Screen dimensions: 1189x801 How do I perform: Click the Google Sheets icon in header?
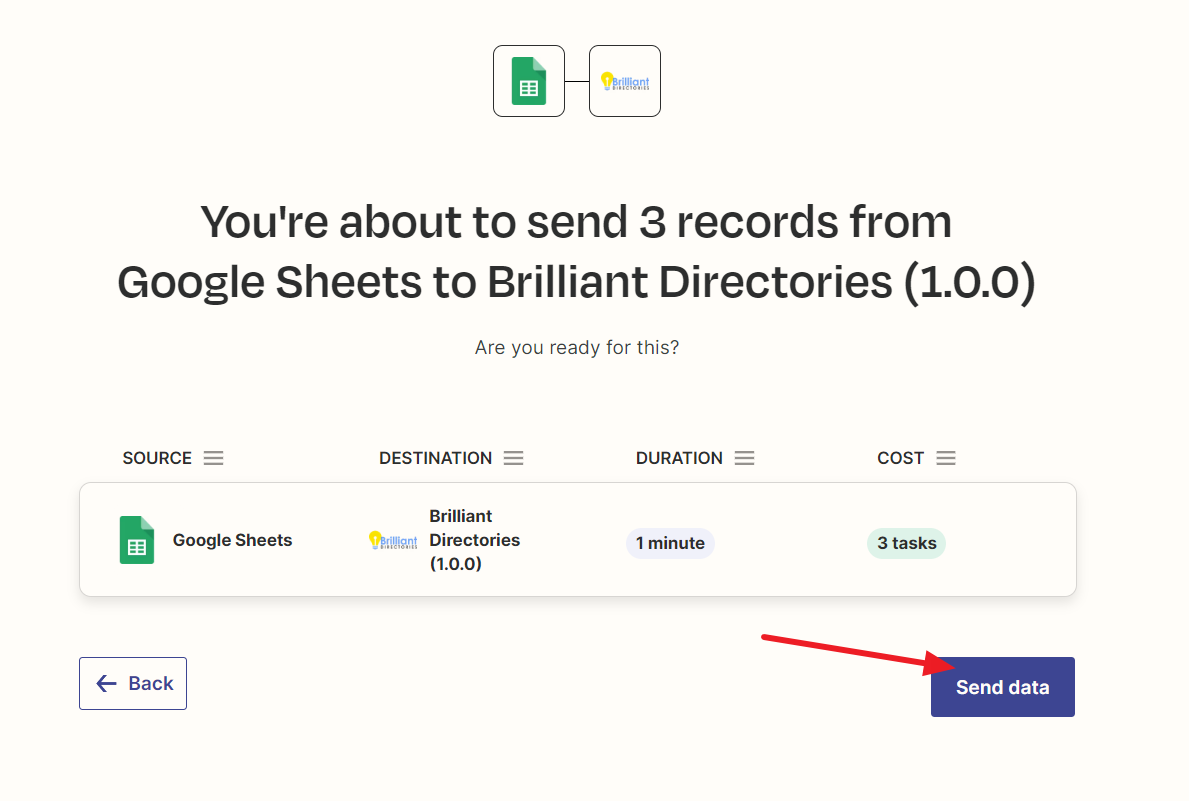pyautogui.click(x=529, y=81)
